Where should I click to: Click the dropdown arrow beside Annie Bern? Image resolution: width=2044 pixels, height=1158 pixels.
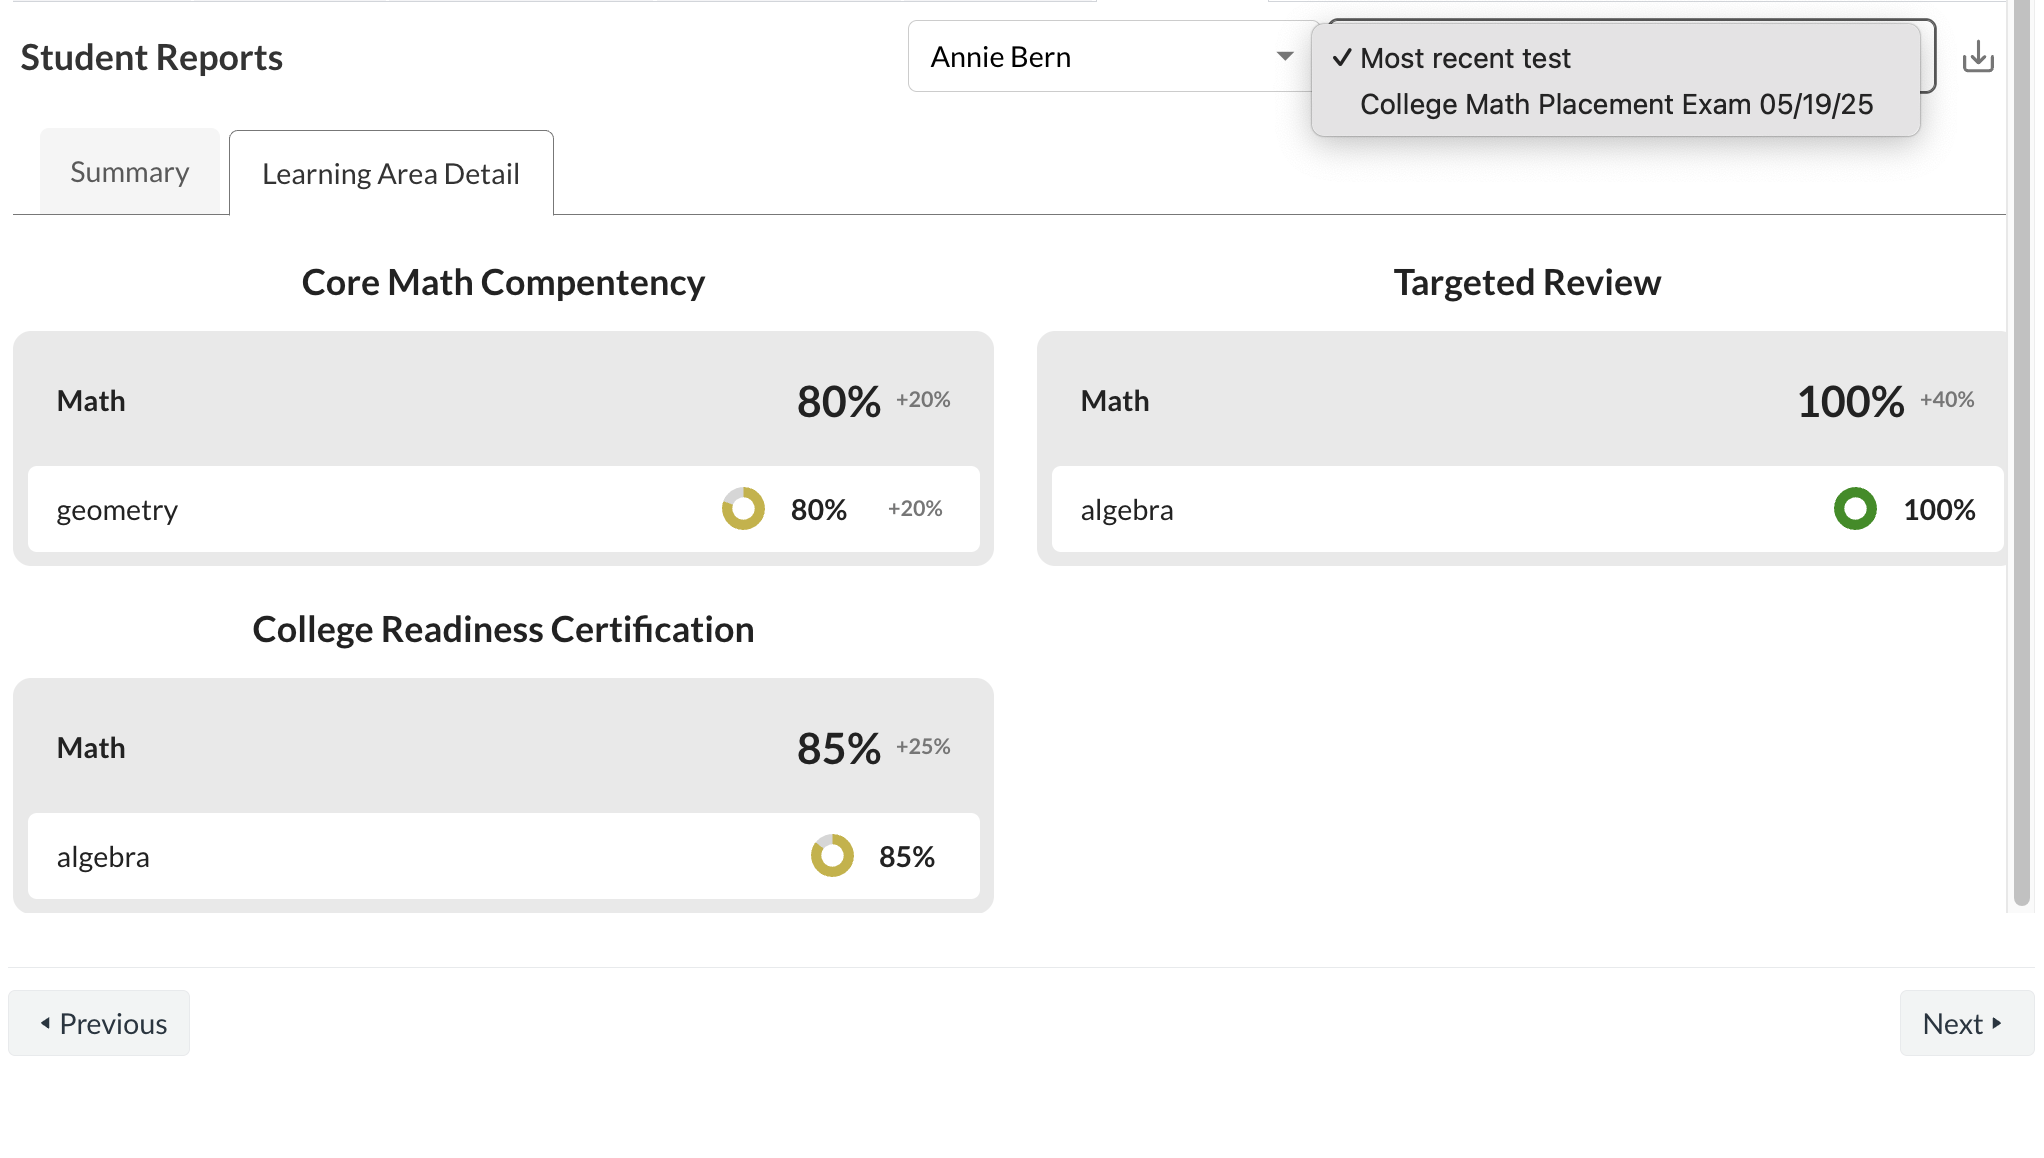tap(1285, 57)
